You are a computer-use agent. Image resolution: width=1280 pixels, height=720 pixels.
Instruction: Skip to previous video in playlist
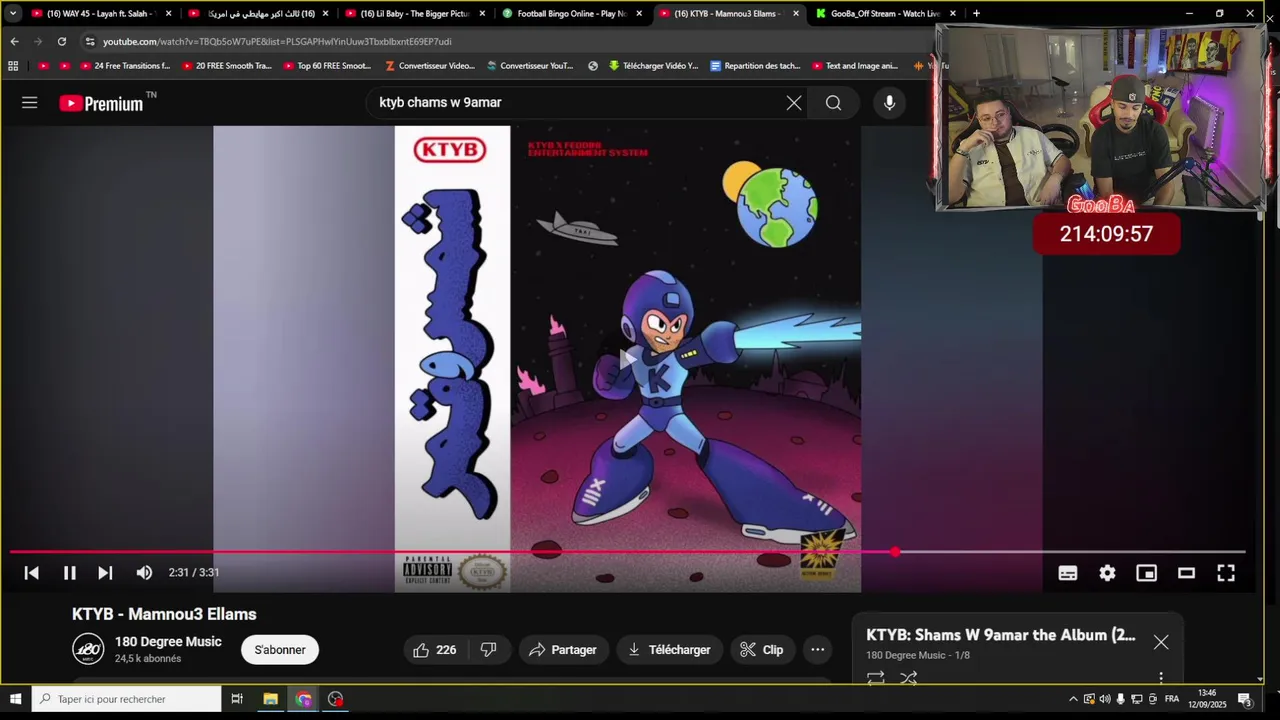tap(31, 572)
